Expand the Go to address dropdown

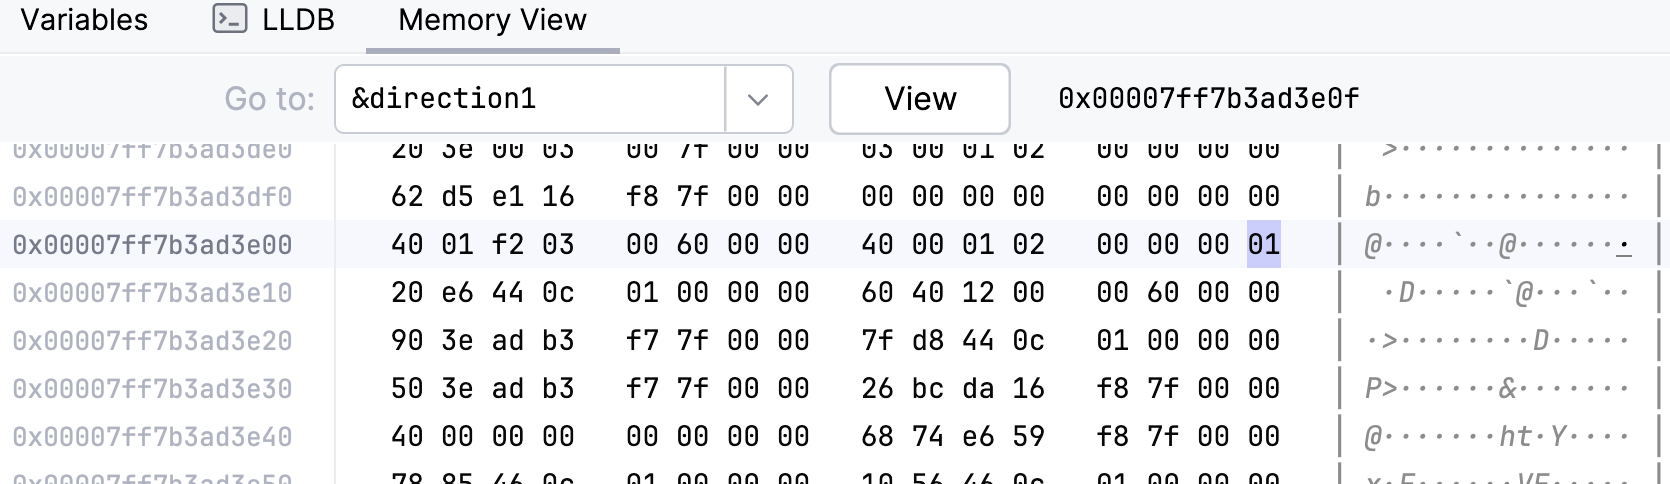[x=758, y=99]
